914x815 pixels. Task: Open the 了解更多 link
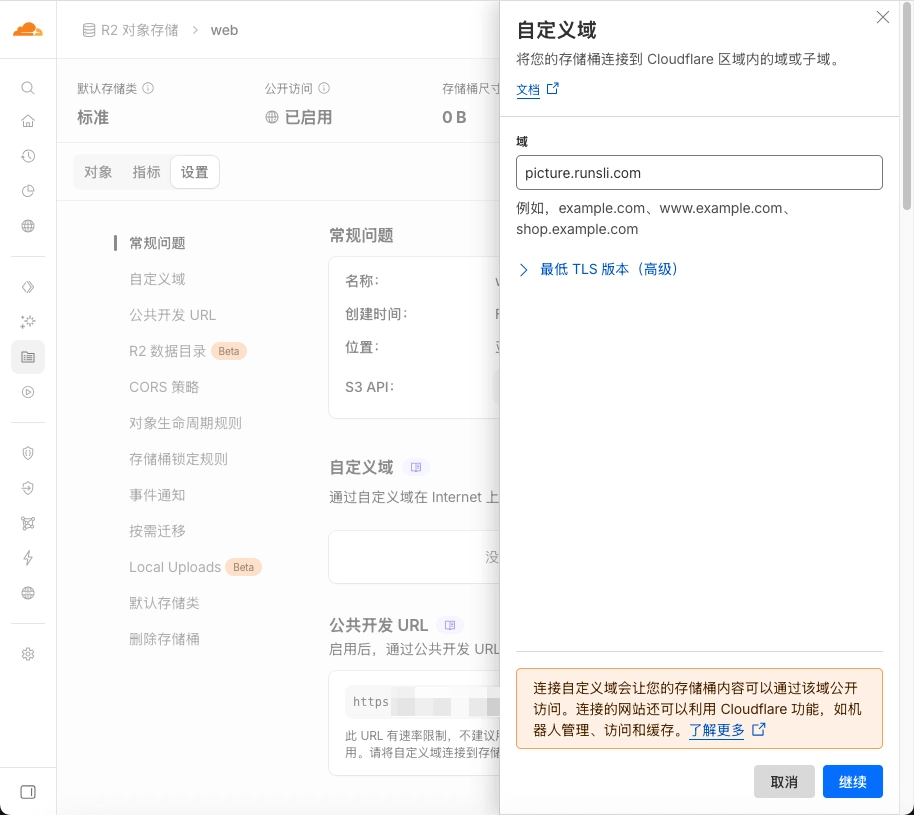(717, 730)
